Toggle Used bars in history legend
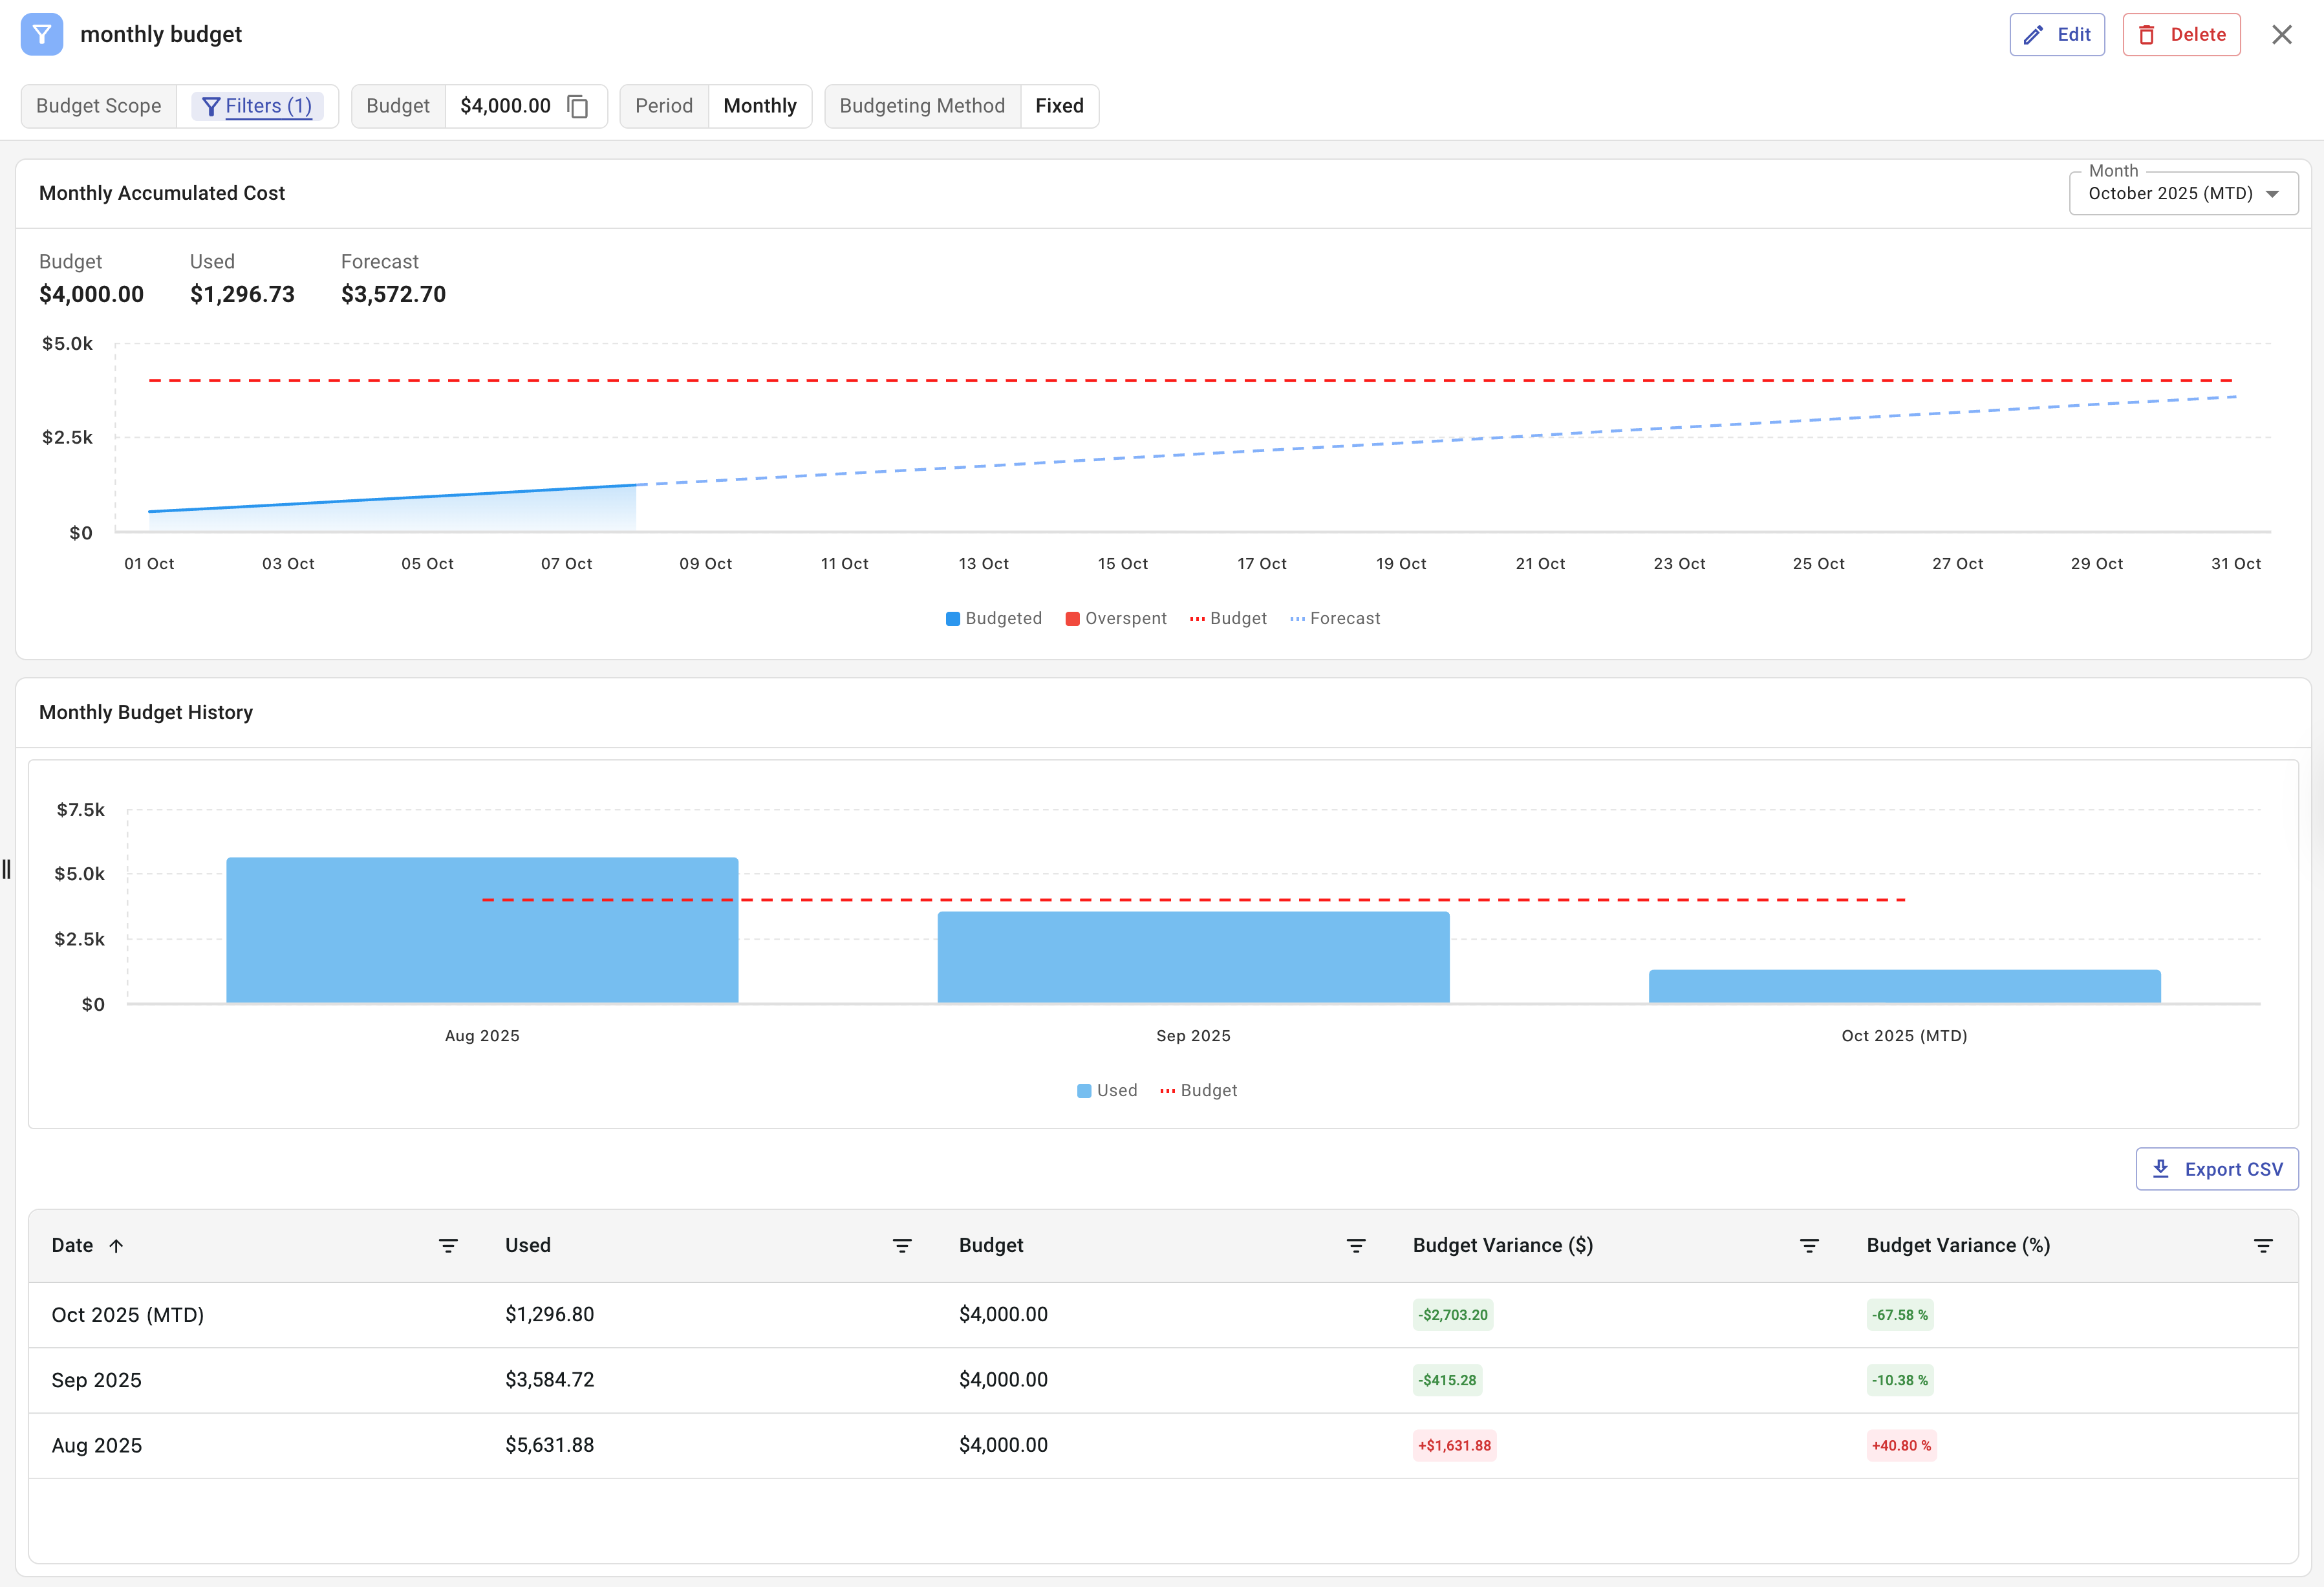 [1107, 1090]
